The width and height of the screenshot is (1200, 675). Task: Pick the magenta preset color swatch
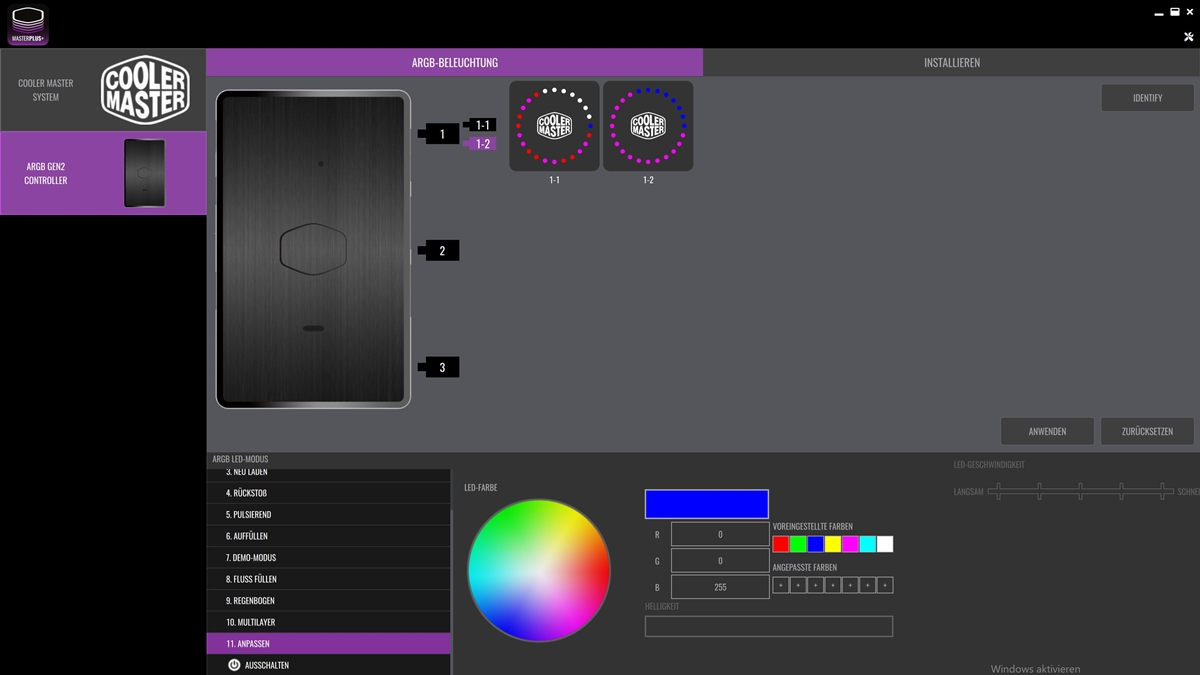[x=850, y=544]
